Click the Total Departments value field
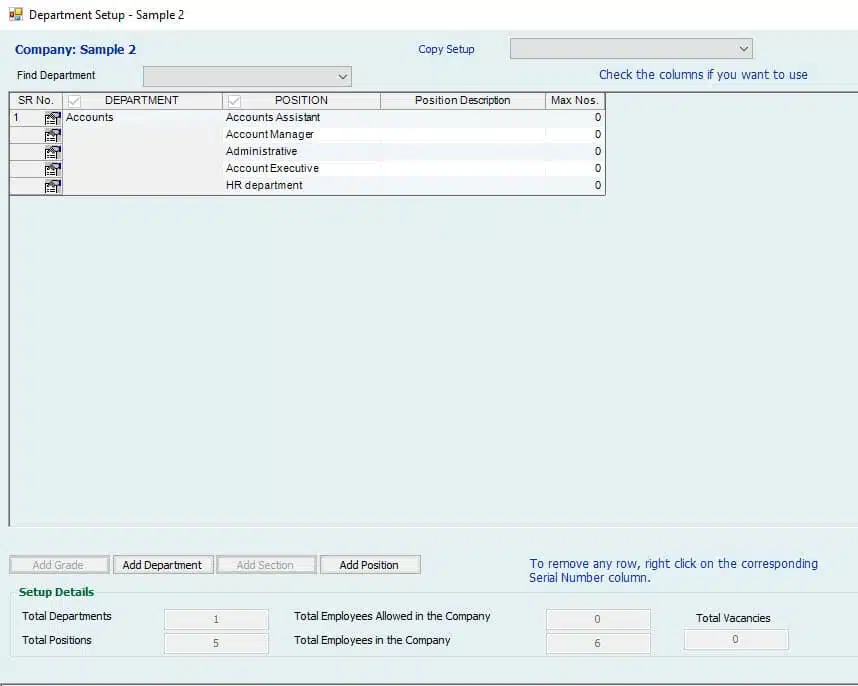Viewport: 858px width, 686px height. tap(216, 619)
